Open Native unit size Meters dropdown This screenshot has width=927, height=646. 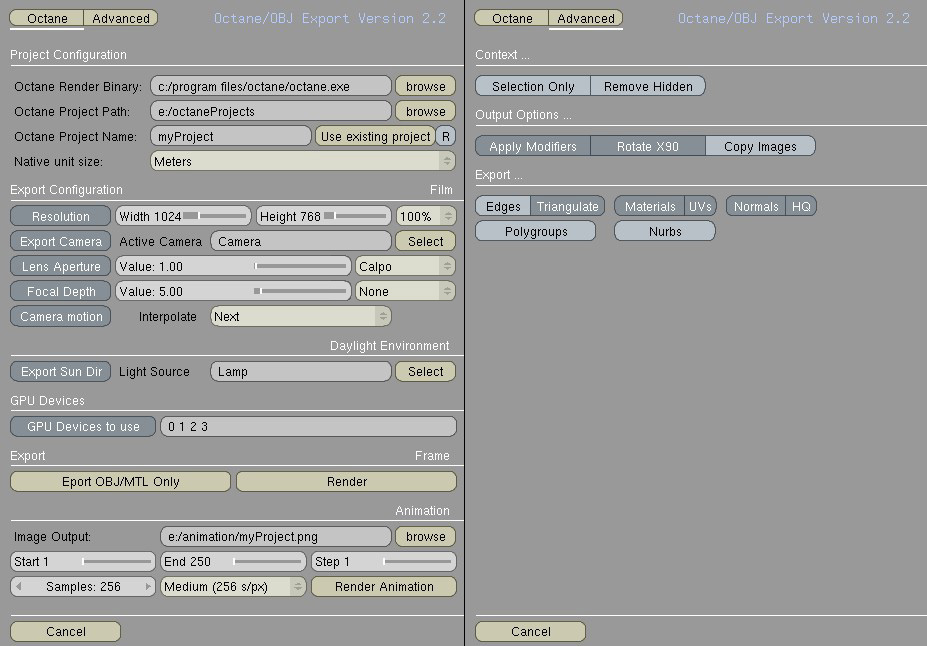point(303,161)
